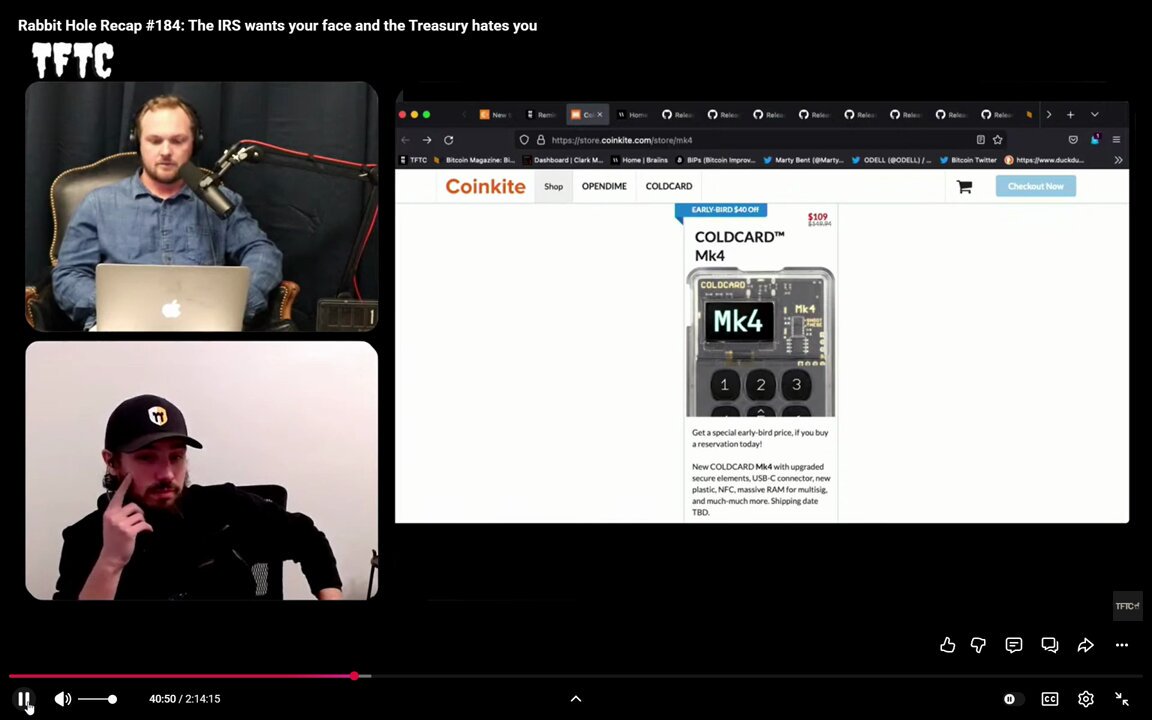
Task: Toggle reader view icon in address bar
Action: [x=981, y=140]
